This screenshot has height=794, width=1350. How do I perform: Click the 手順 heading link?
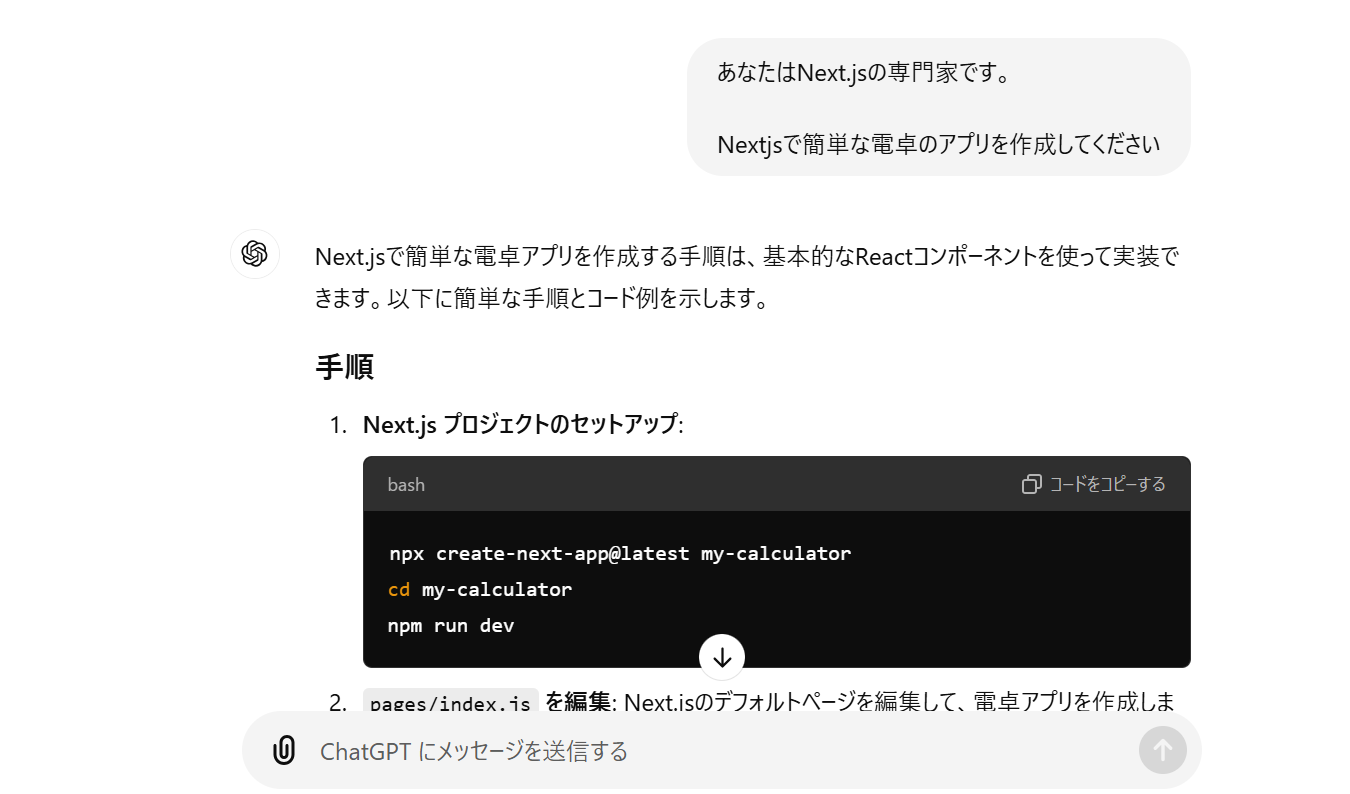click(x=345, y=367)
